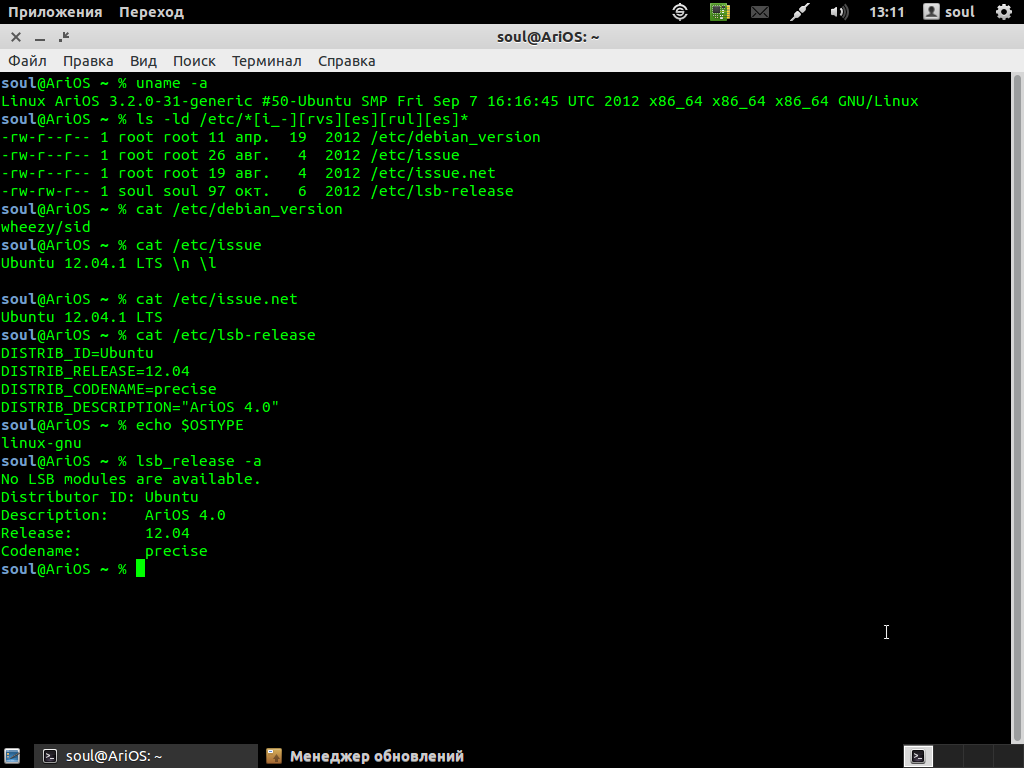1024x768 pixels.
Task: Click the 13:11 clock
Action: pyautogui.click(x=886, y=12)
